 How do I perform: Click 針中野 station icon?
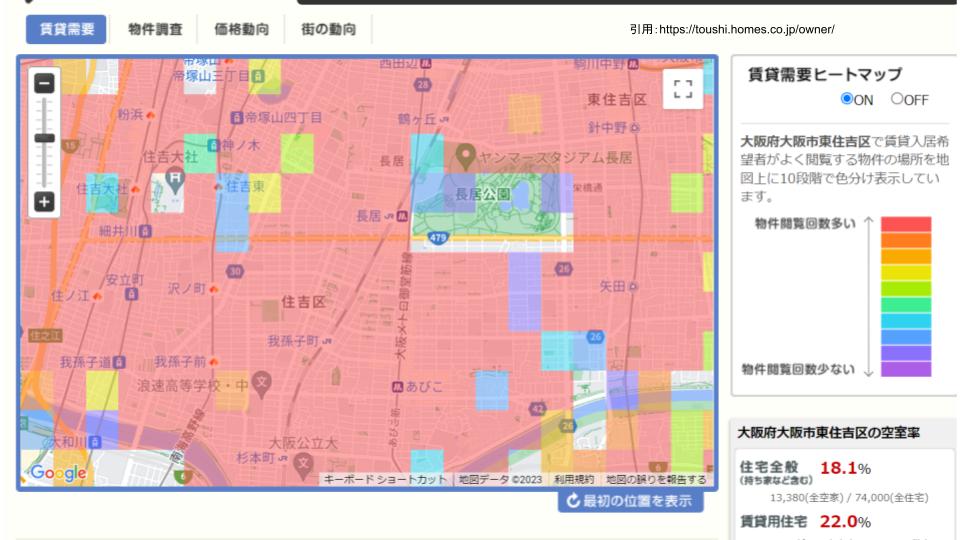(x=634, y=128)
